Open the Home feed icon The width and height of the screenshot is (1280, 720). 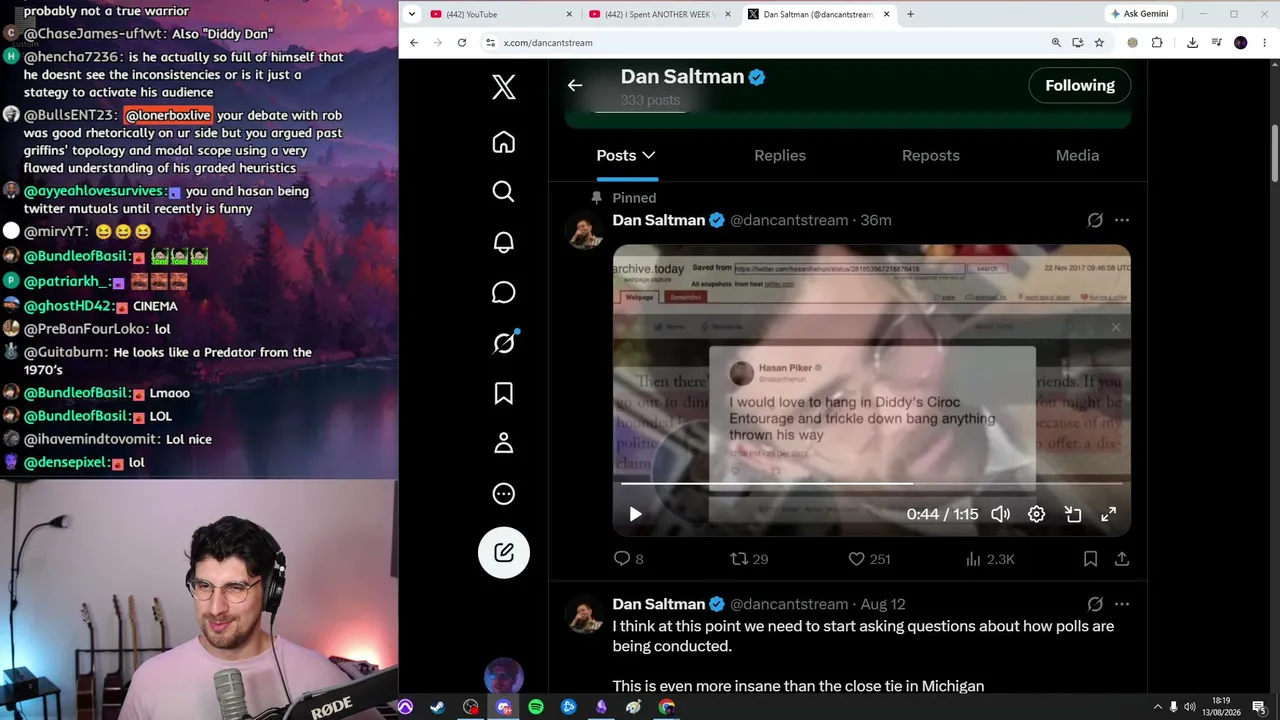(504, 142)
